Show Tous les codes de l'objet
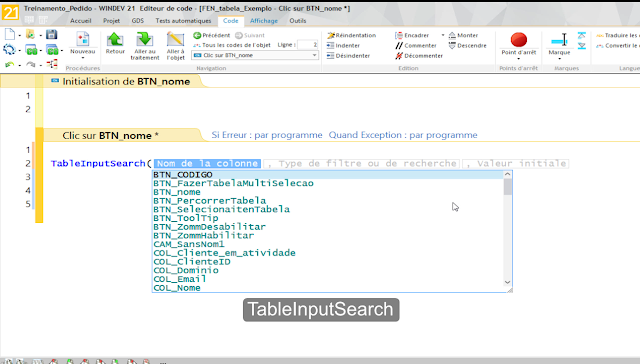Viewport: 640px width, 364px height. tap(232, 45)
